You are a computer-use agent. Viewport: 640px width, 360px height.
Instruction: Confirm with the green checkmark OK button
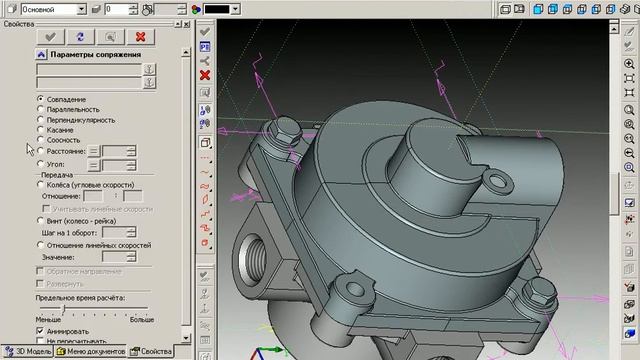(51, 37)
